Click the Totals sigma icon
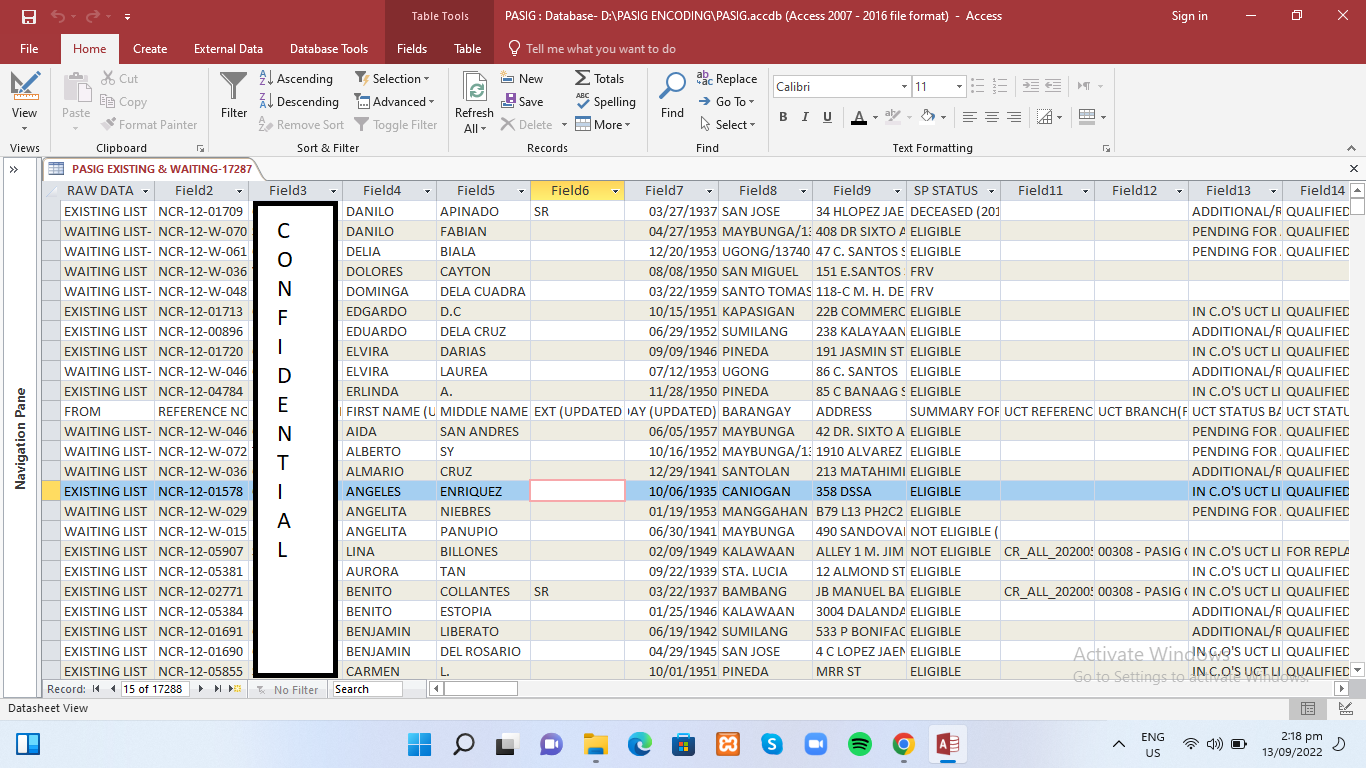Viewport: 1366px width, 768px height. pyautogui.click(x=599, y=79)
